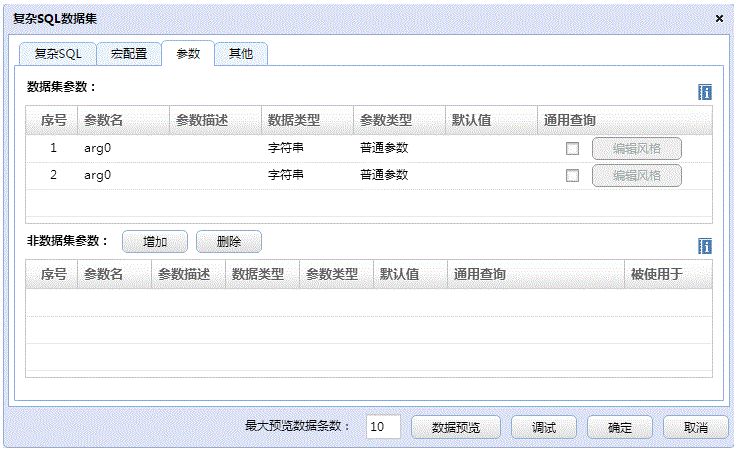738x452 pixels.
Task: Click 编辑风格 button in row 1
Action: click(637, 149)
